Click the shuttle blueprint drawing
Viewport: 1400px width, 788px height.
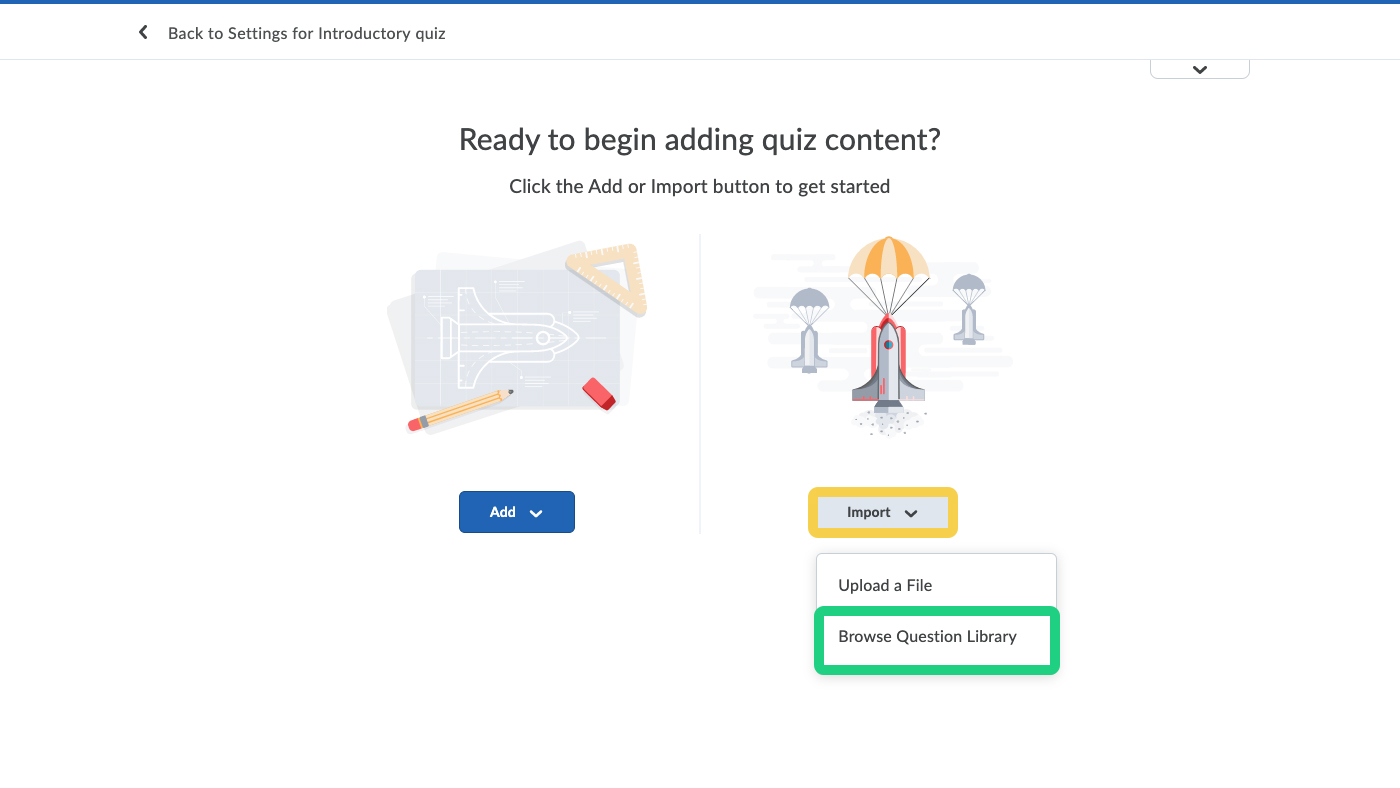coord(510,337)
